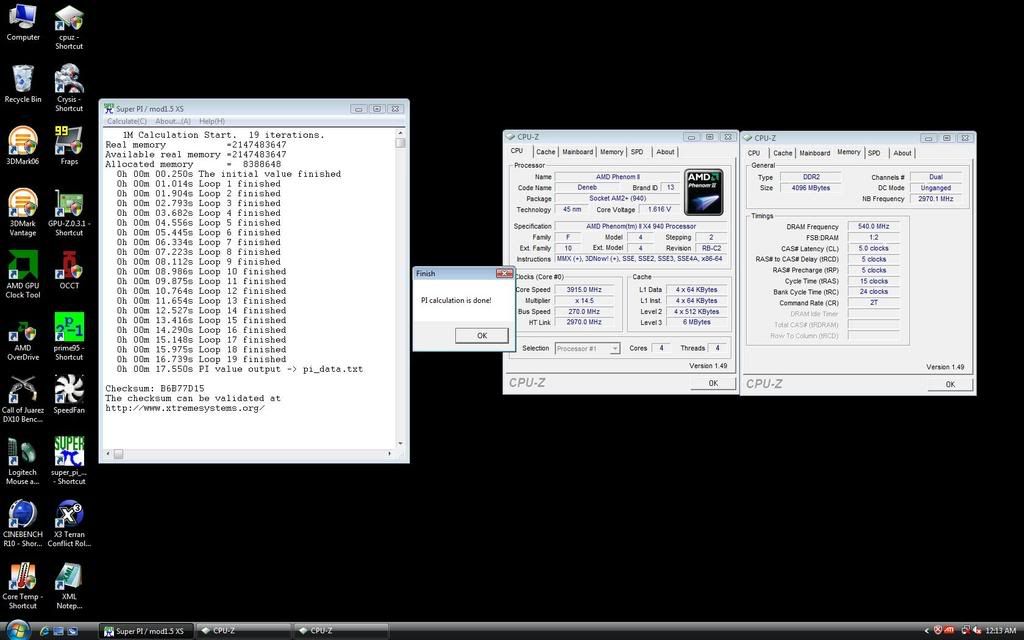1024x640 pixels.
Task: Click the Super PI horizontal scrollbar right arrow
Action: [x=390, y=453]
